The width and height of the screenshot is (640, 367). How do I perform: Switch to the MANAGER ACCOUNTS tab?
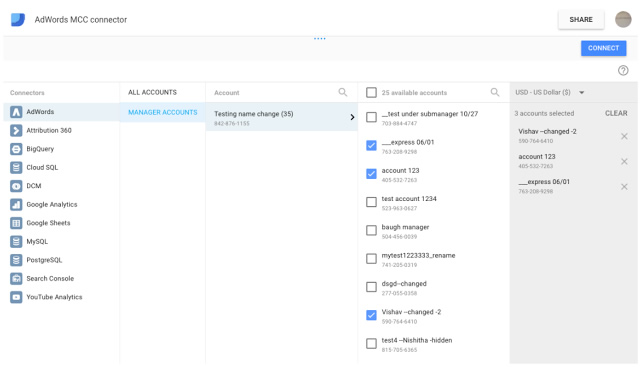(162, 112)
